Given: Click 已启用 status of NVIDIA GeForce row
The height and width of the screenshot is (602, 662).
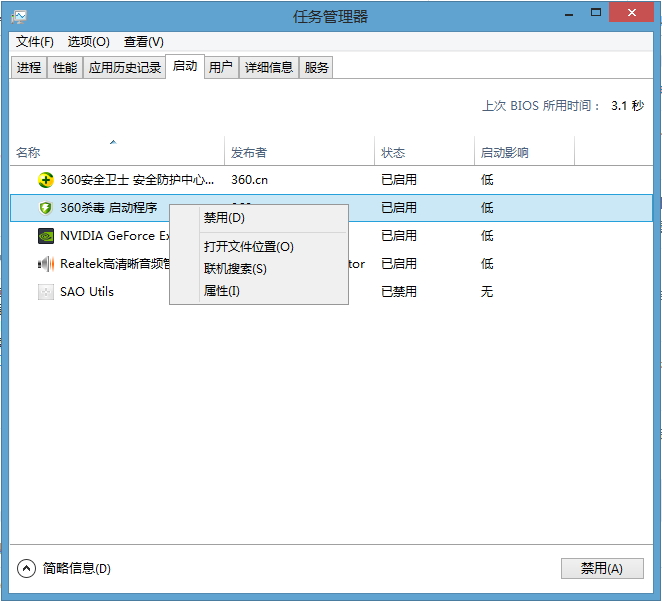Looking at the screenshot, I should click(x=399, y=236).
